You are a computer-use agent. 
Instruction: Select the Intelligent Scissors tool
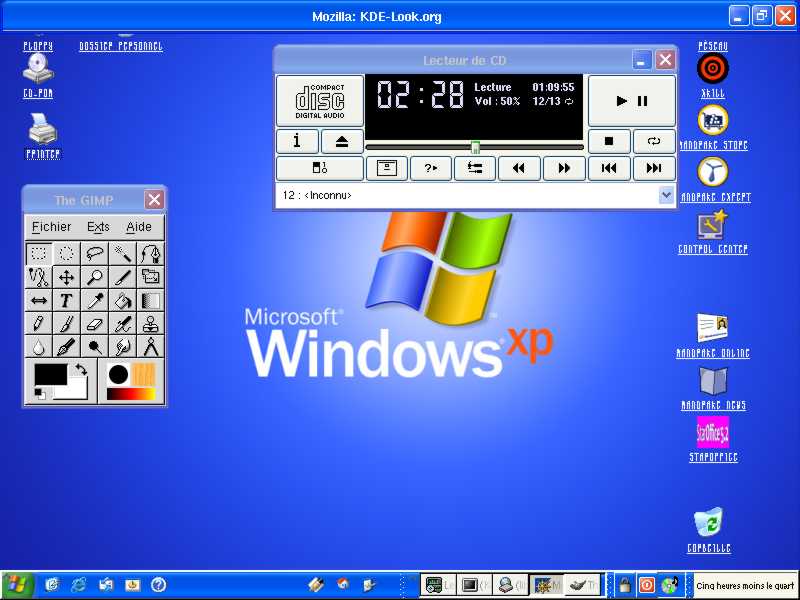point(39,277)
